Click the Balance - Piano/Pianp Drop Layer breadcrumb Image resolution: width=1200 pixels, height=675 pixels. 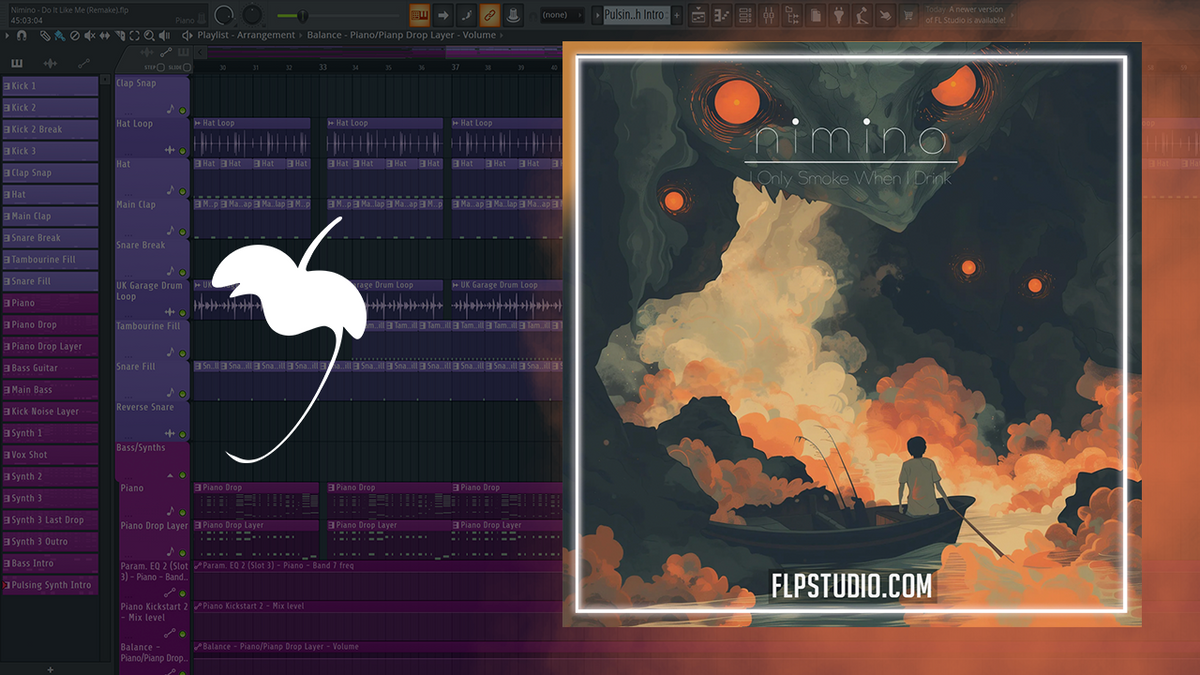400,34
